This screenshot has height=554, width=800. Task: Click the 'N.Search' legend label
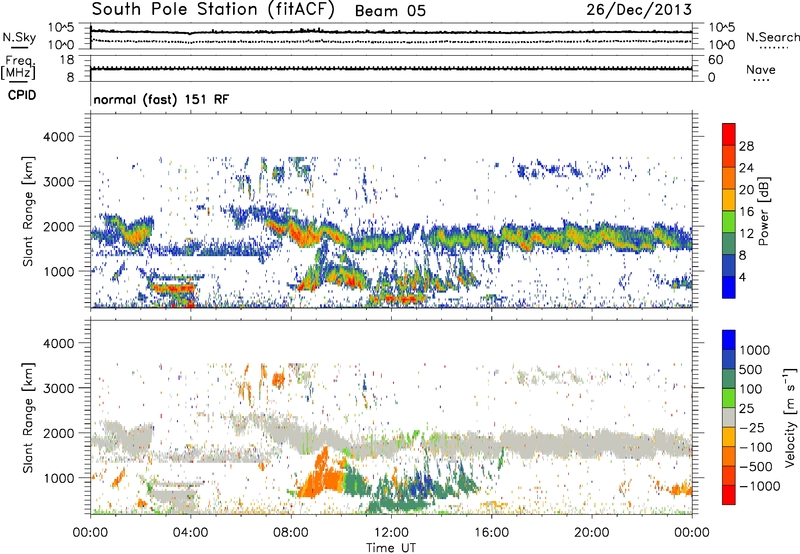pos(772,37)
